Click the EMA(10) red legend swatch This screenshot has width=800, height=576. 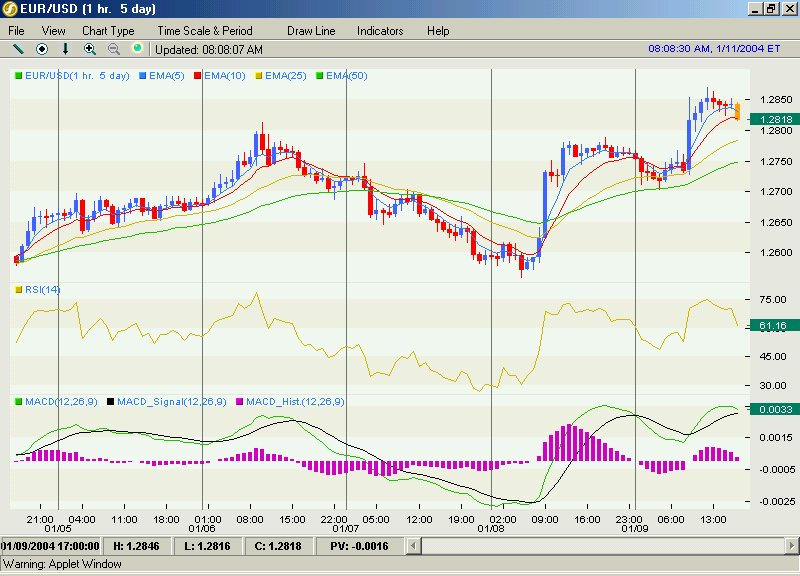[x=197, y=76]
